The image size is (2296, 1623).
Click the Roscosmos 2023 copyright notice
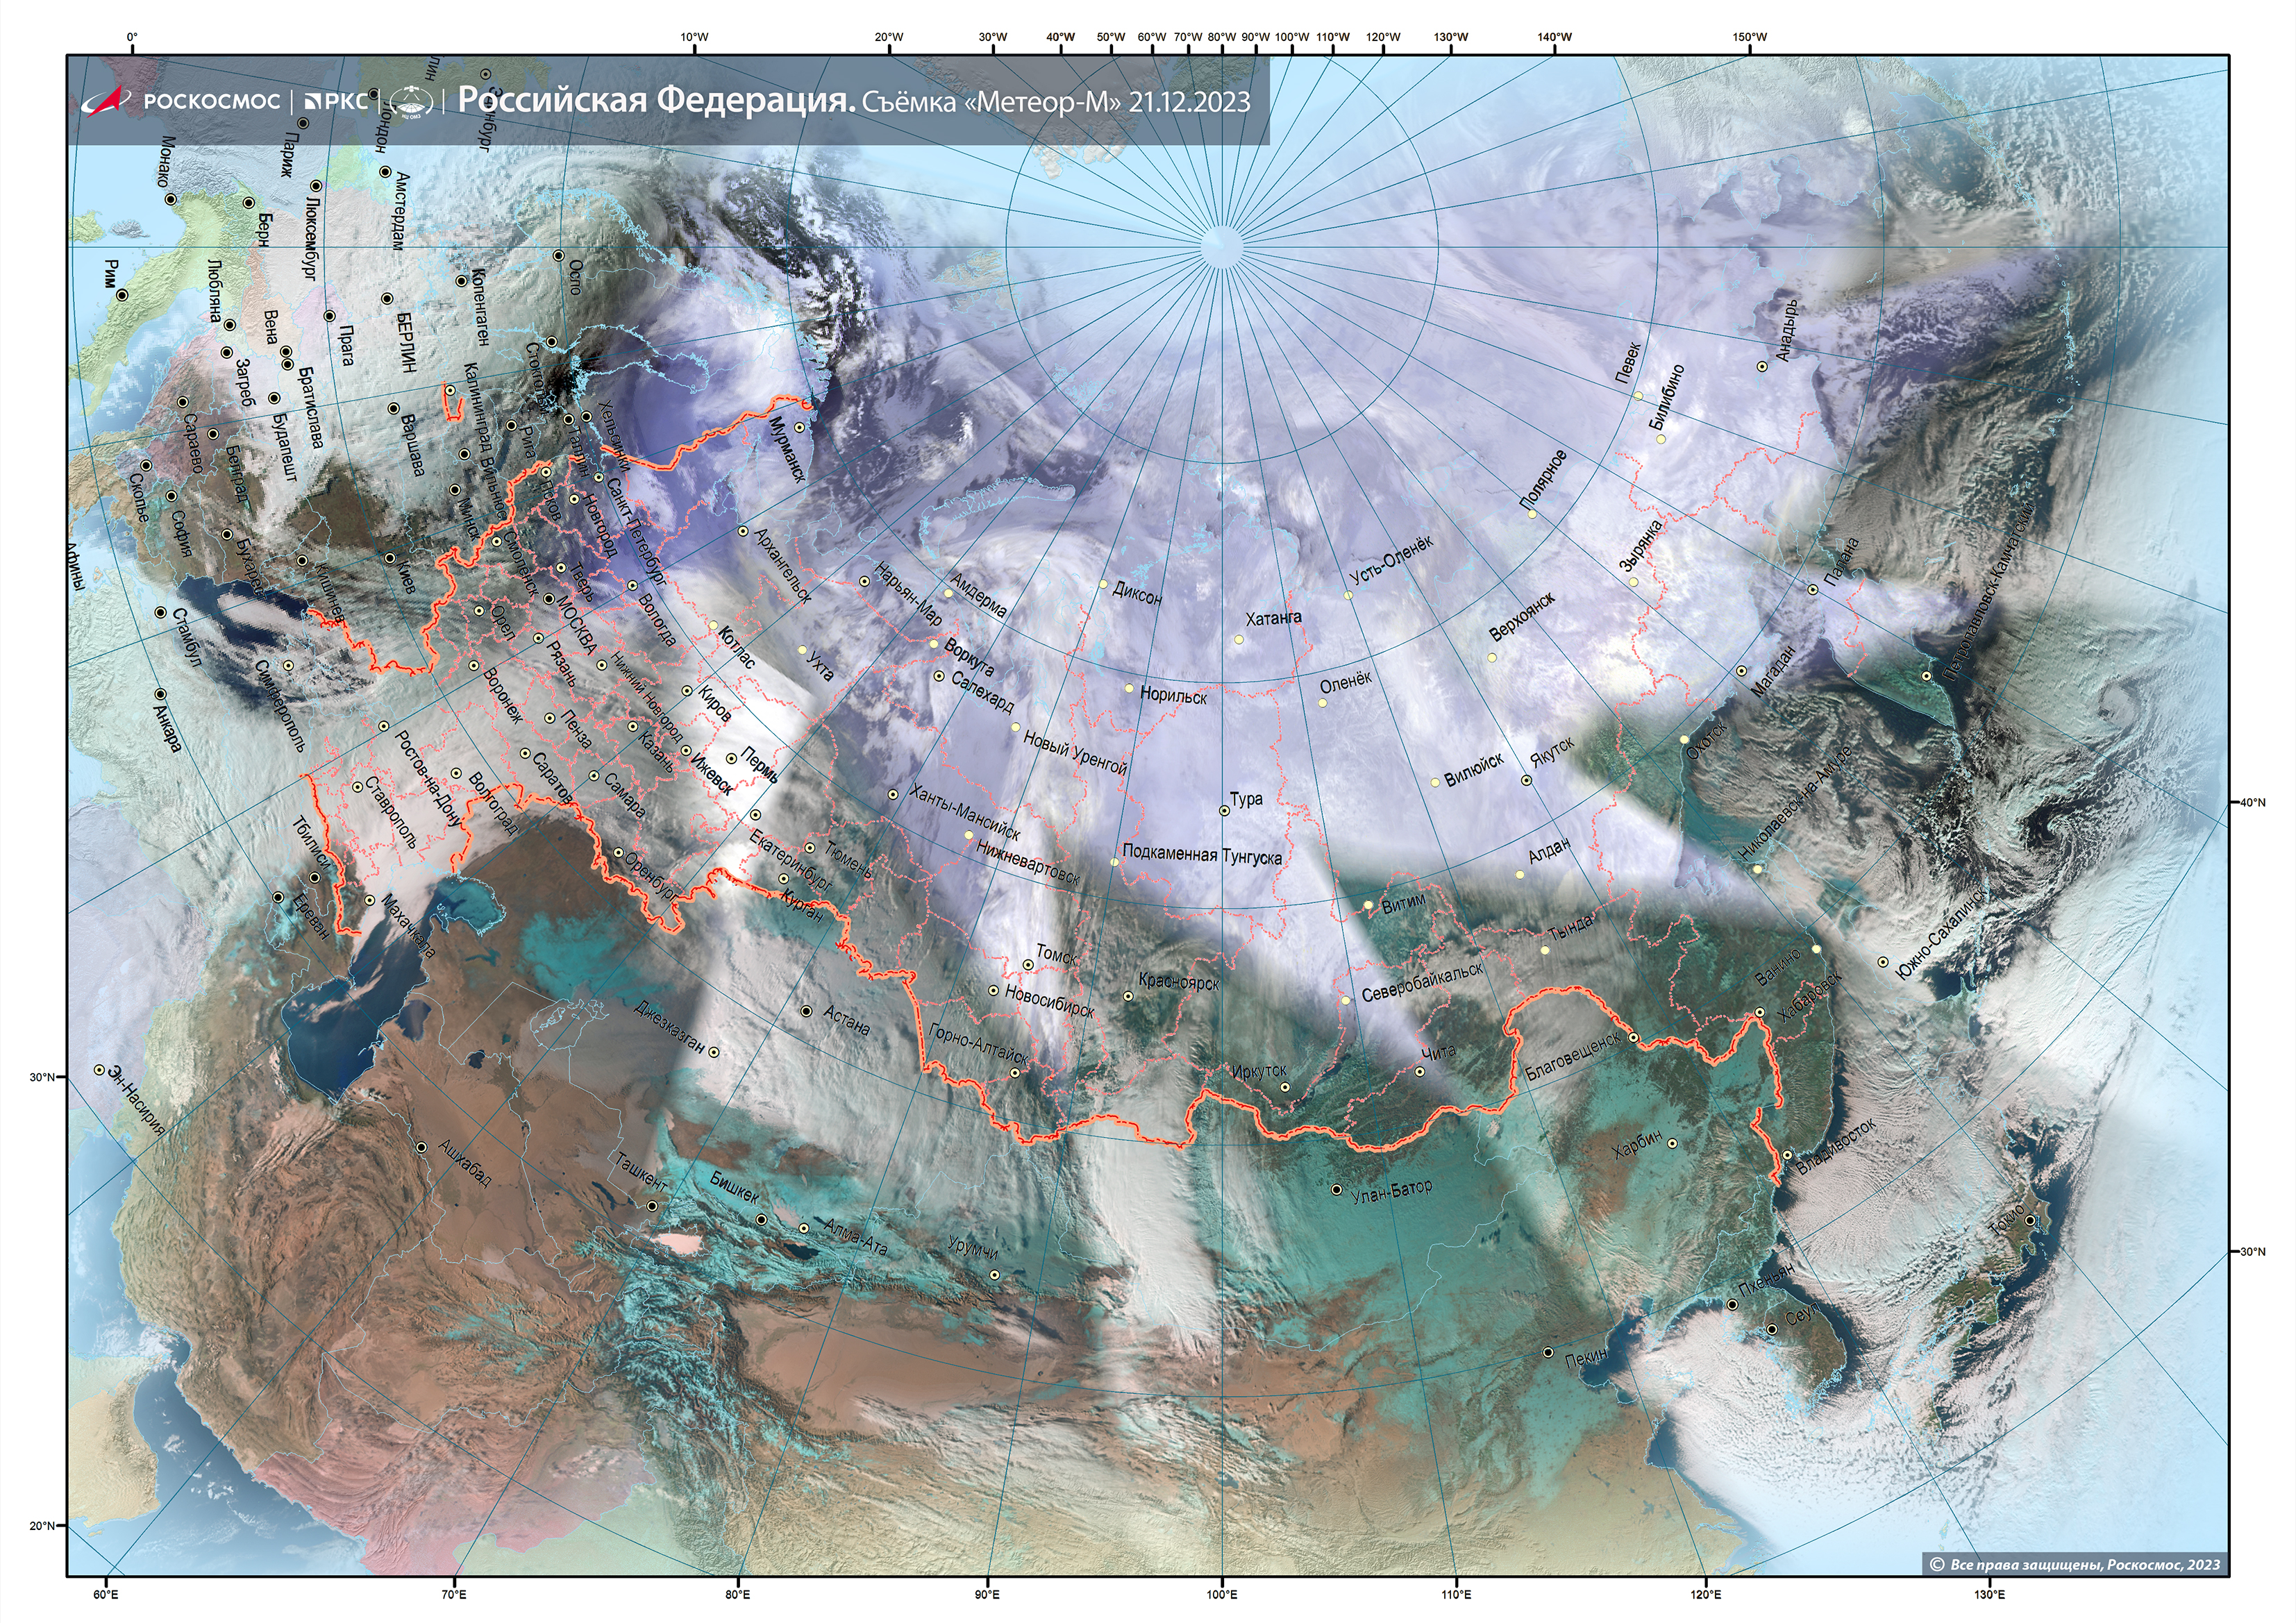pos(2074,1564)
